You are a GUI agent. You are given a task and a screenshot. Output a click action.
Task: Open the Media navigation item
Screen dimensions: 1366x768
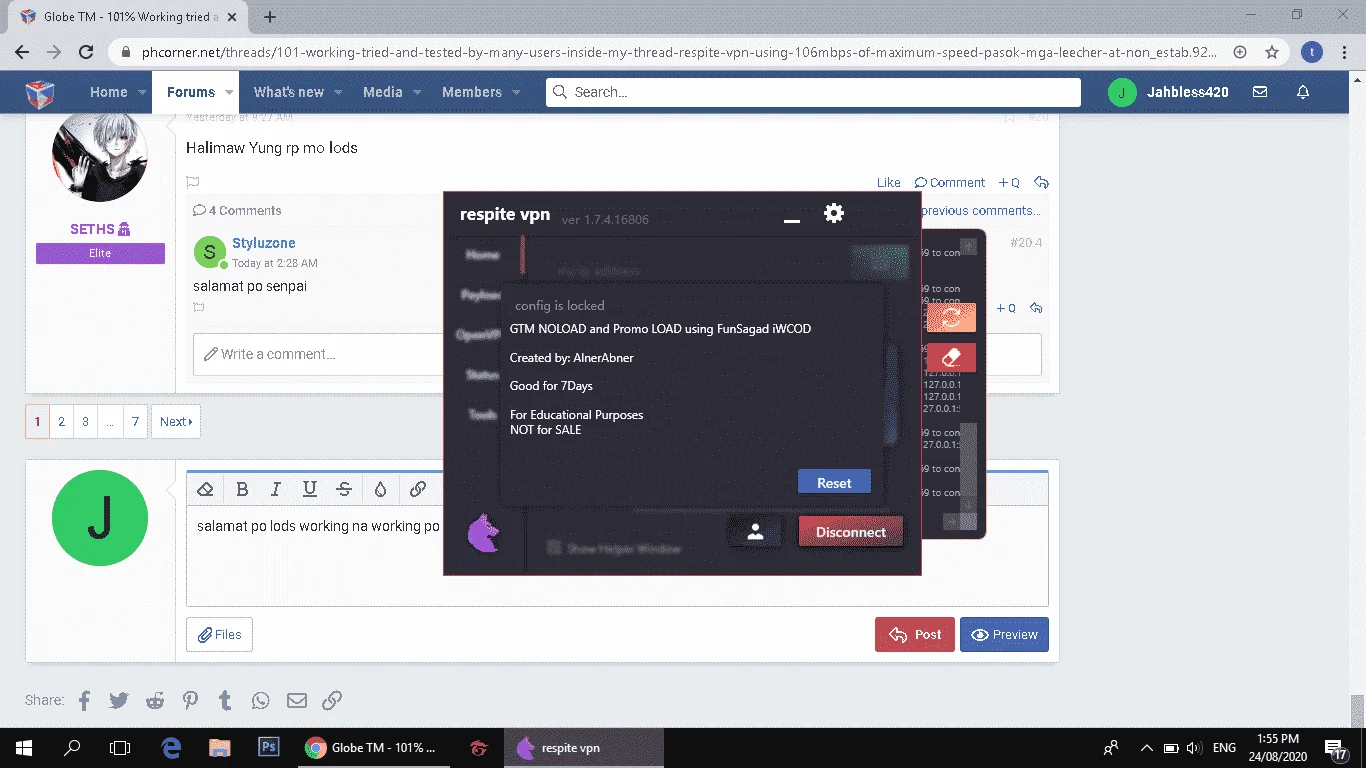382,92
